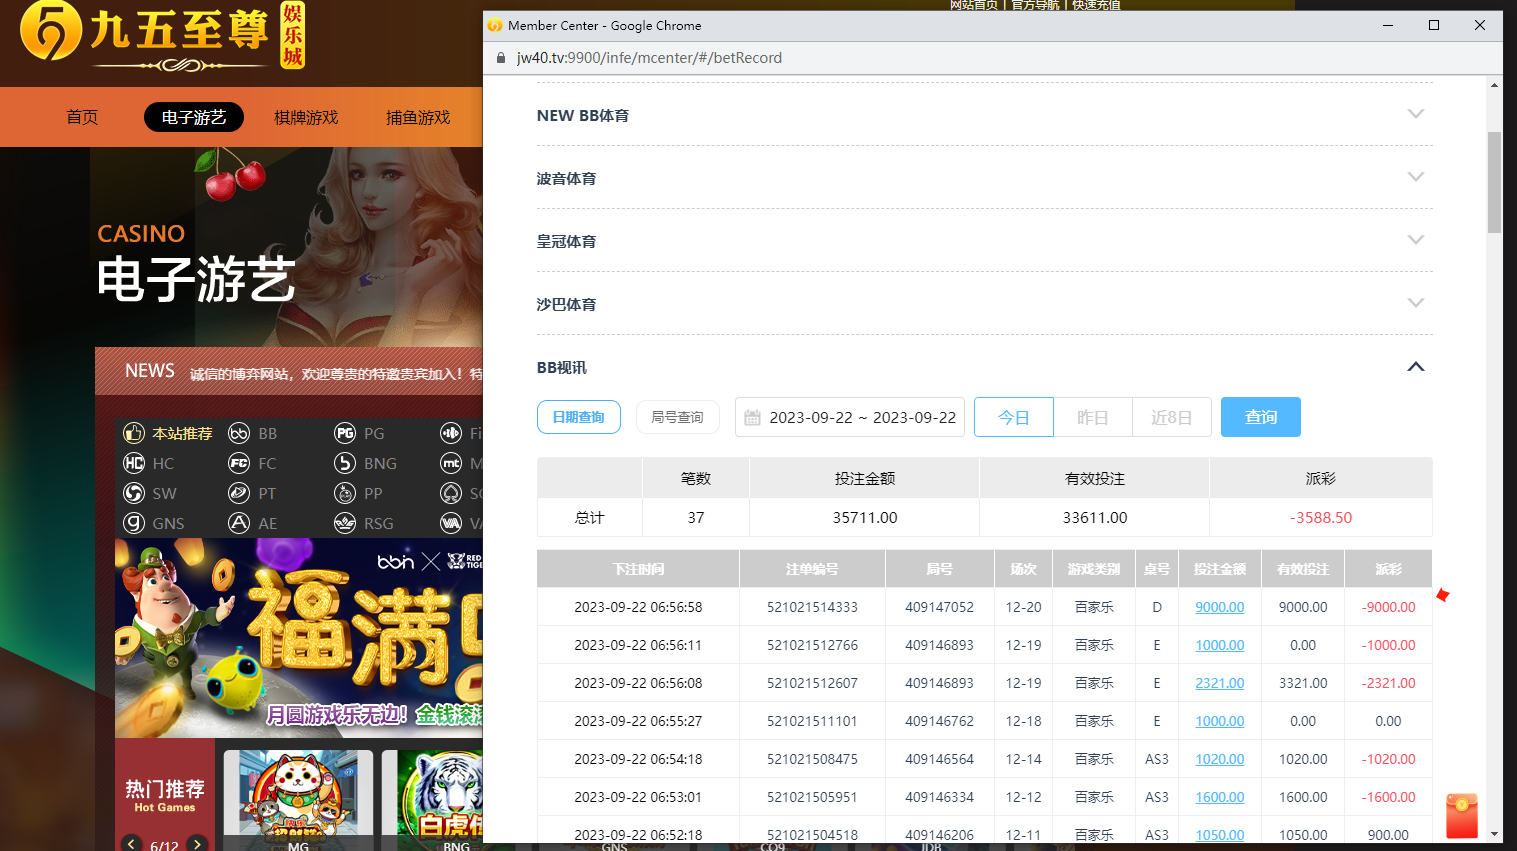The height and width of the screenshot is (851, 1517).
Task: Click the red envelope icon
Action: pos(1461,816)
